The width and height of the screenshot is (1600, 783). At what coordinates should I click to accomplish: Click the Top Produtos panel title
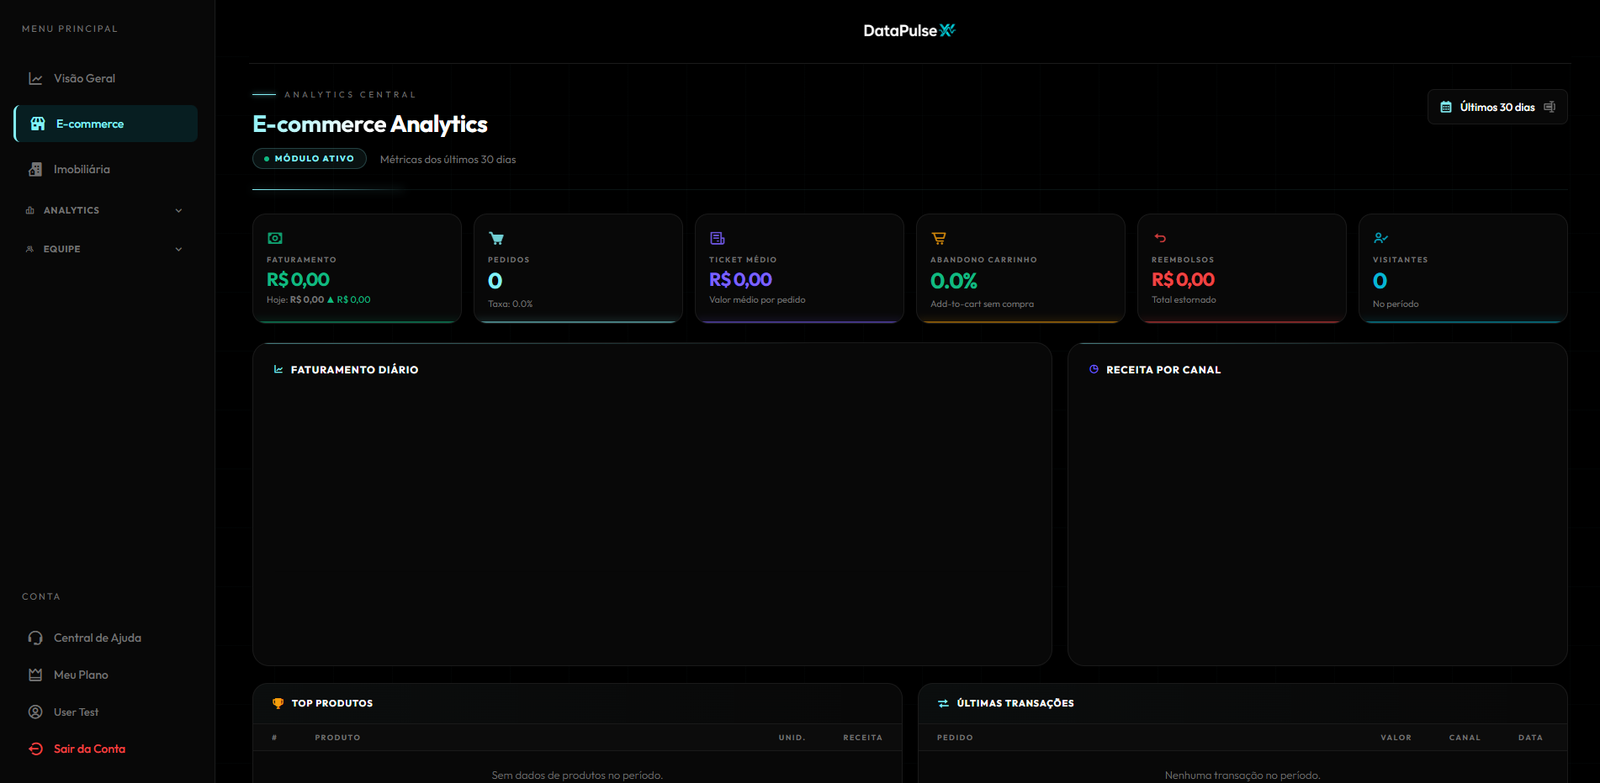pos(332,703)
